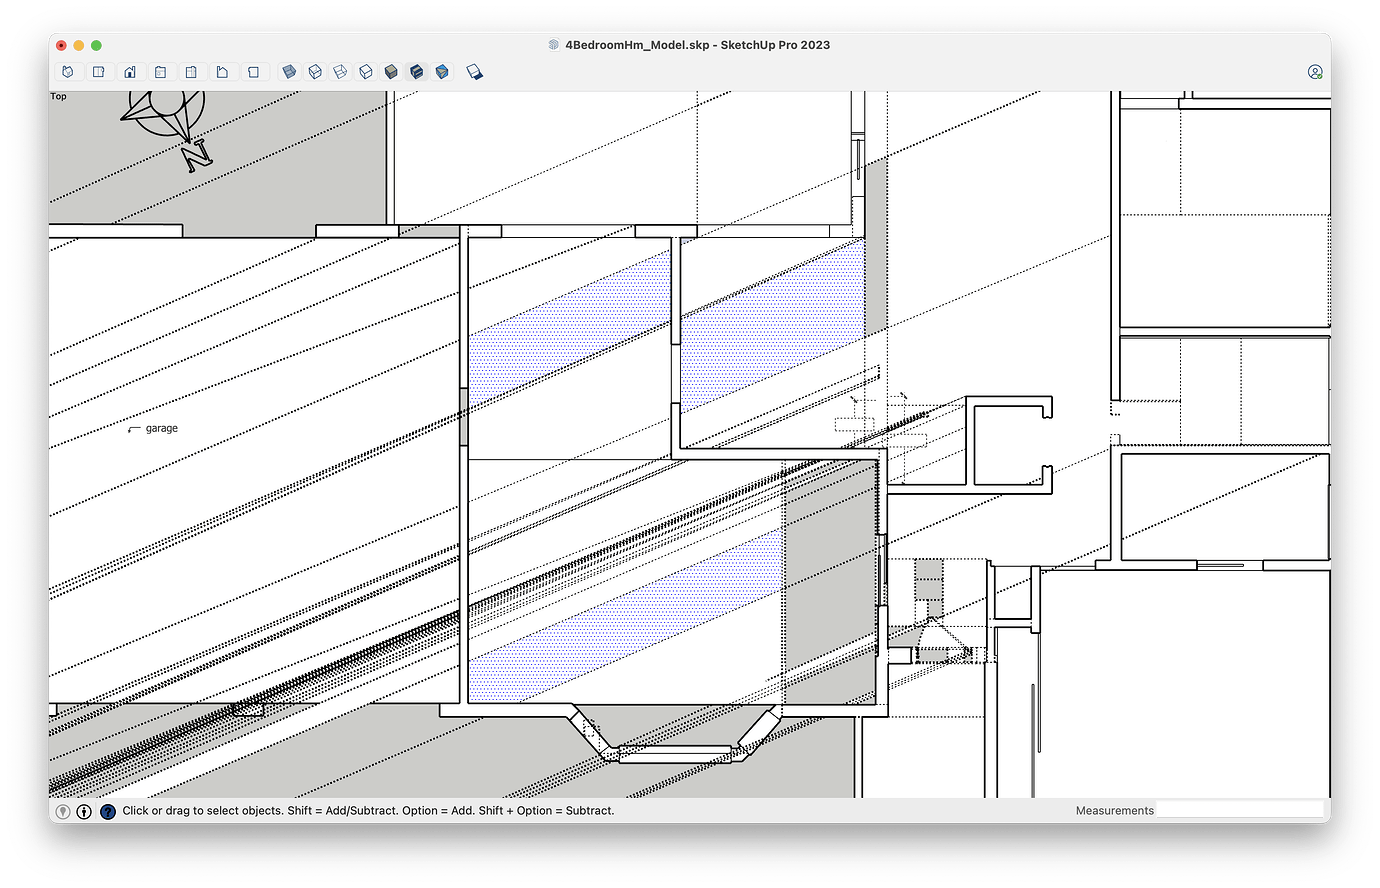
Task: Click the geolocation icon in the status bar
Action: (x=63, y=810)
